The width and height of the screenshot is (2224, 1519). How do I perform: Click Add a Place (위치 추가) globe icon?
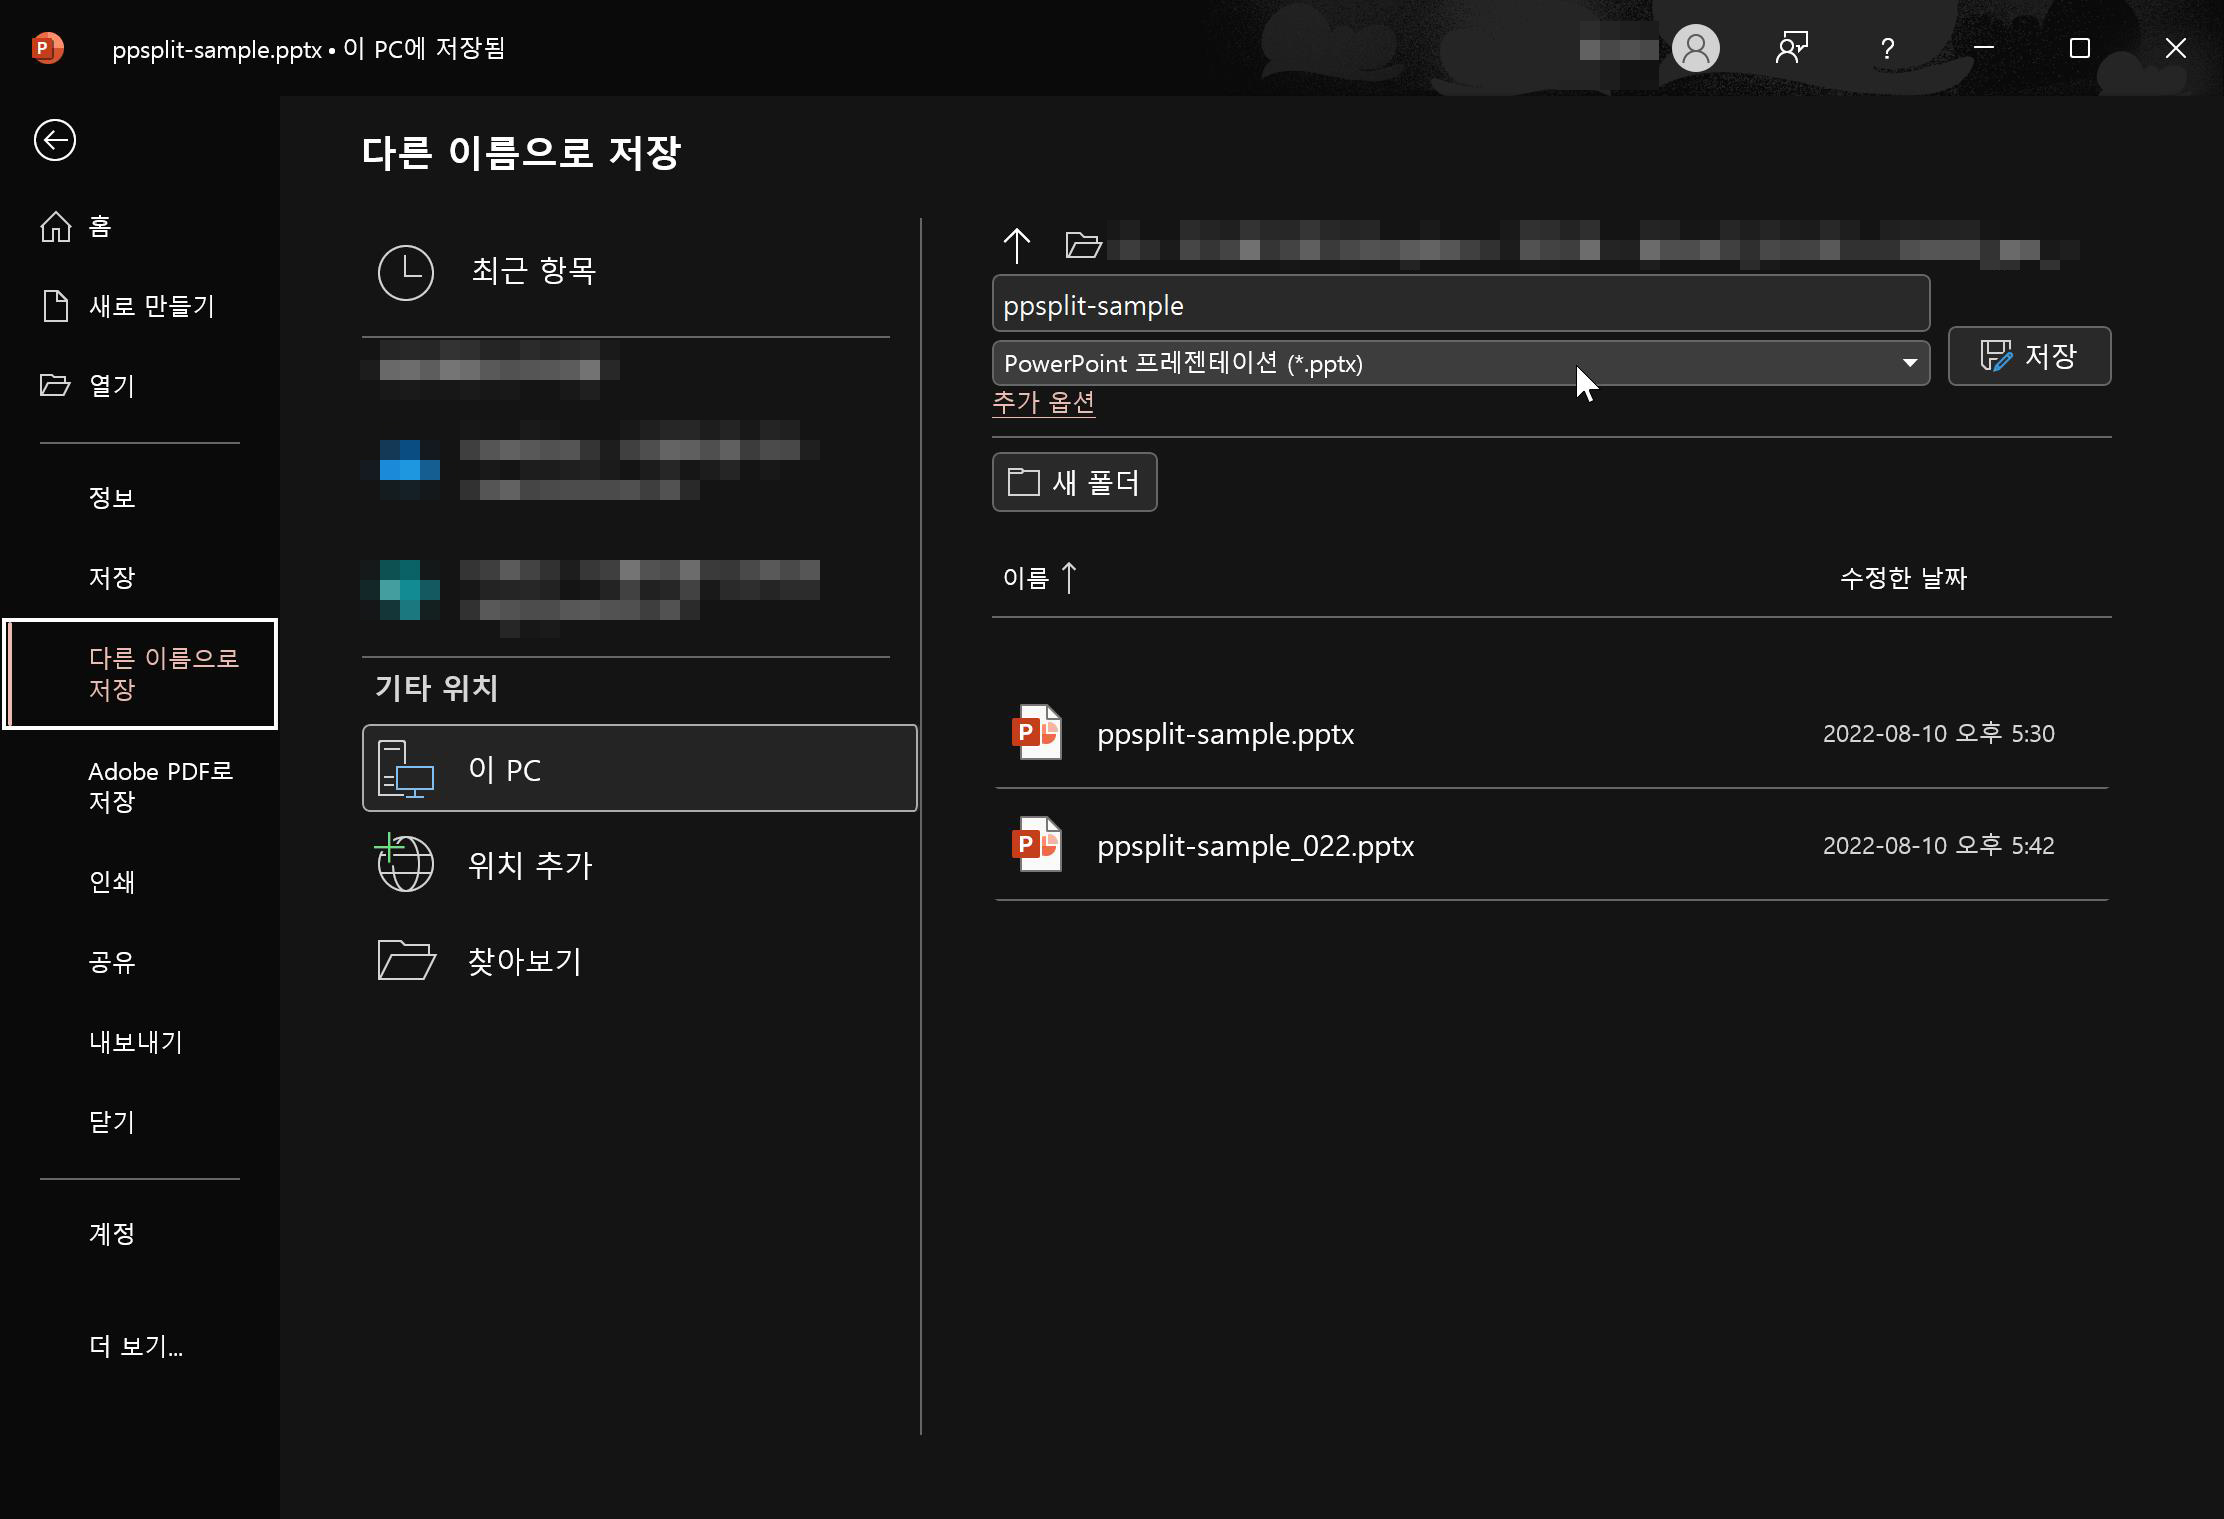pos(406,864)
